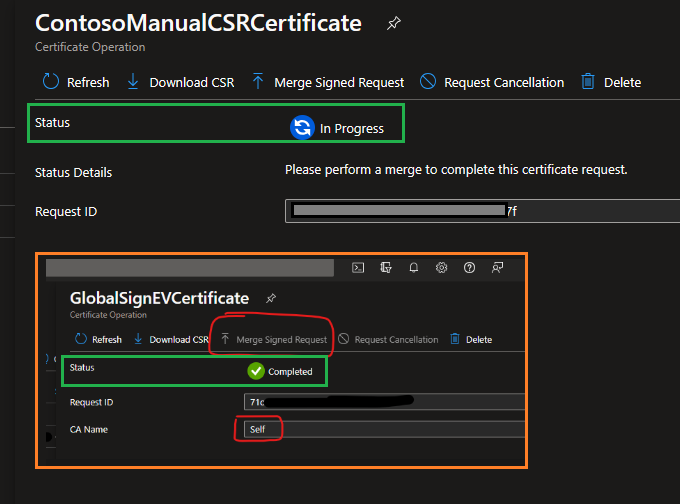Open the feedback person icon
680x504 pixels.
pyautogui.click(x=497, y=268)
